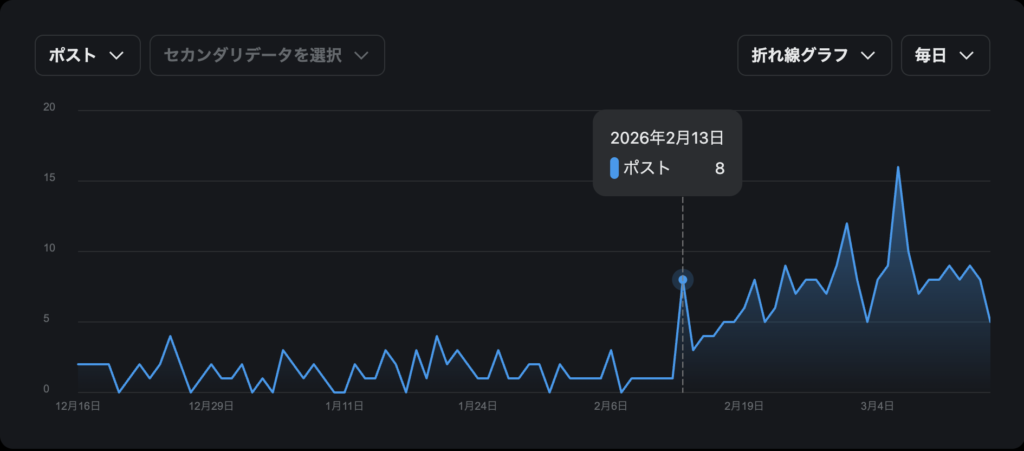Image resolution: width=1024 pixels, height=451 pixels.
Task: Click the chevron arrow beside 折れ線グラフ
Action: [868, 56]
